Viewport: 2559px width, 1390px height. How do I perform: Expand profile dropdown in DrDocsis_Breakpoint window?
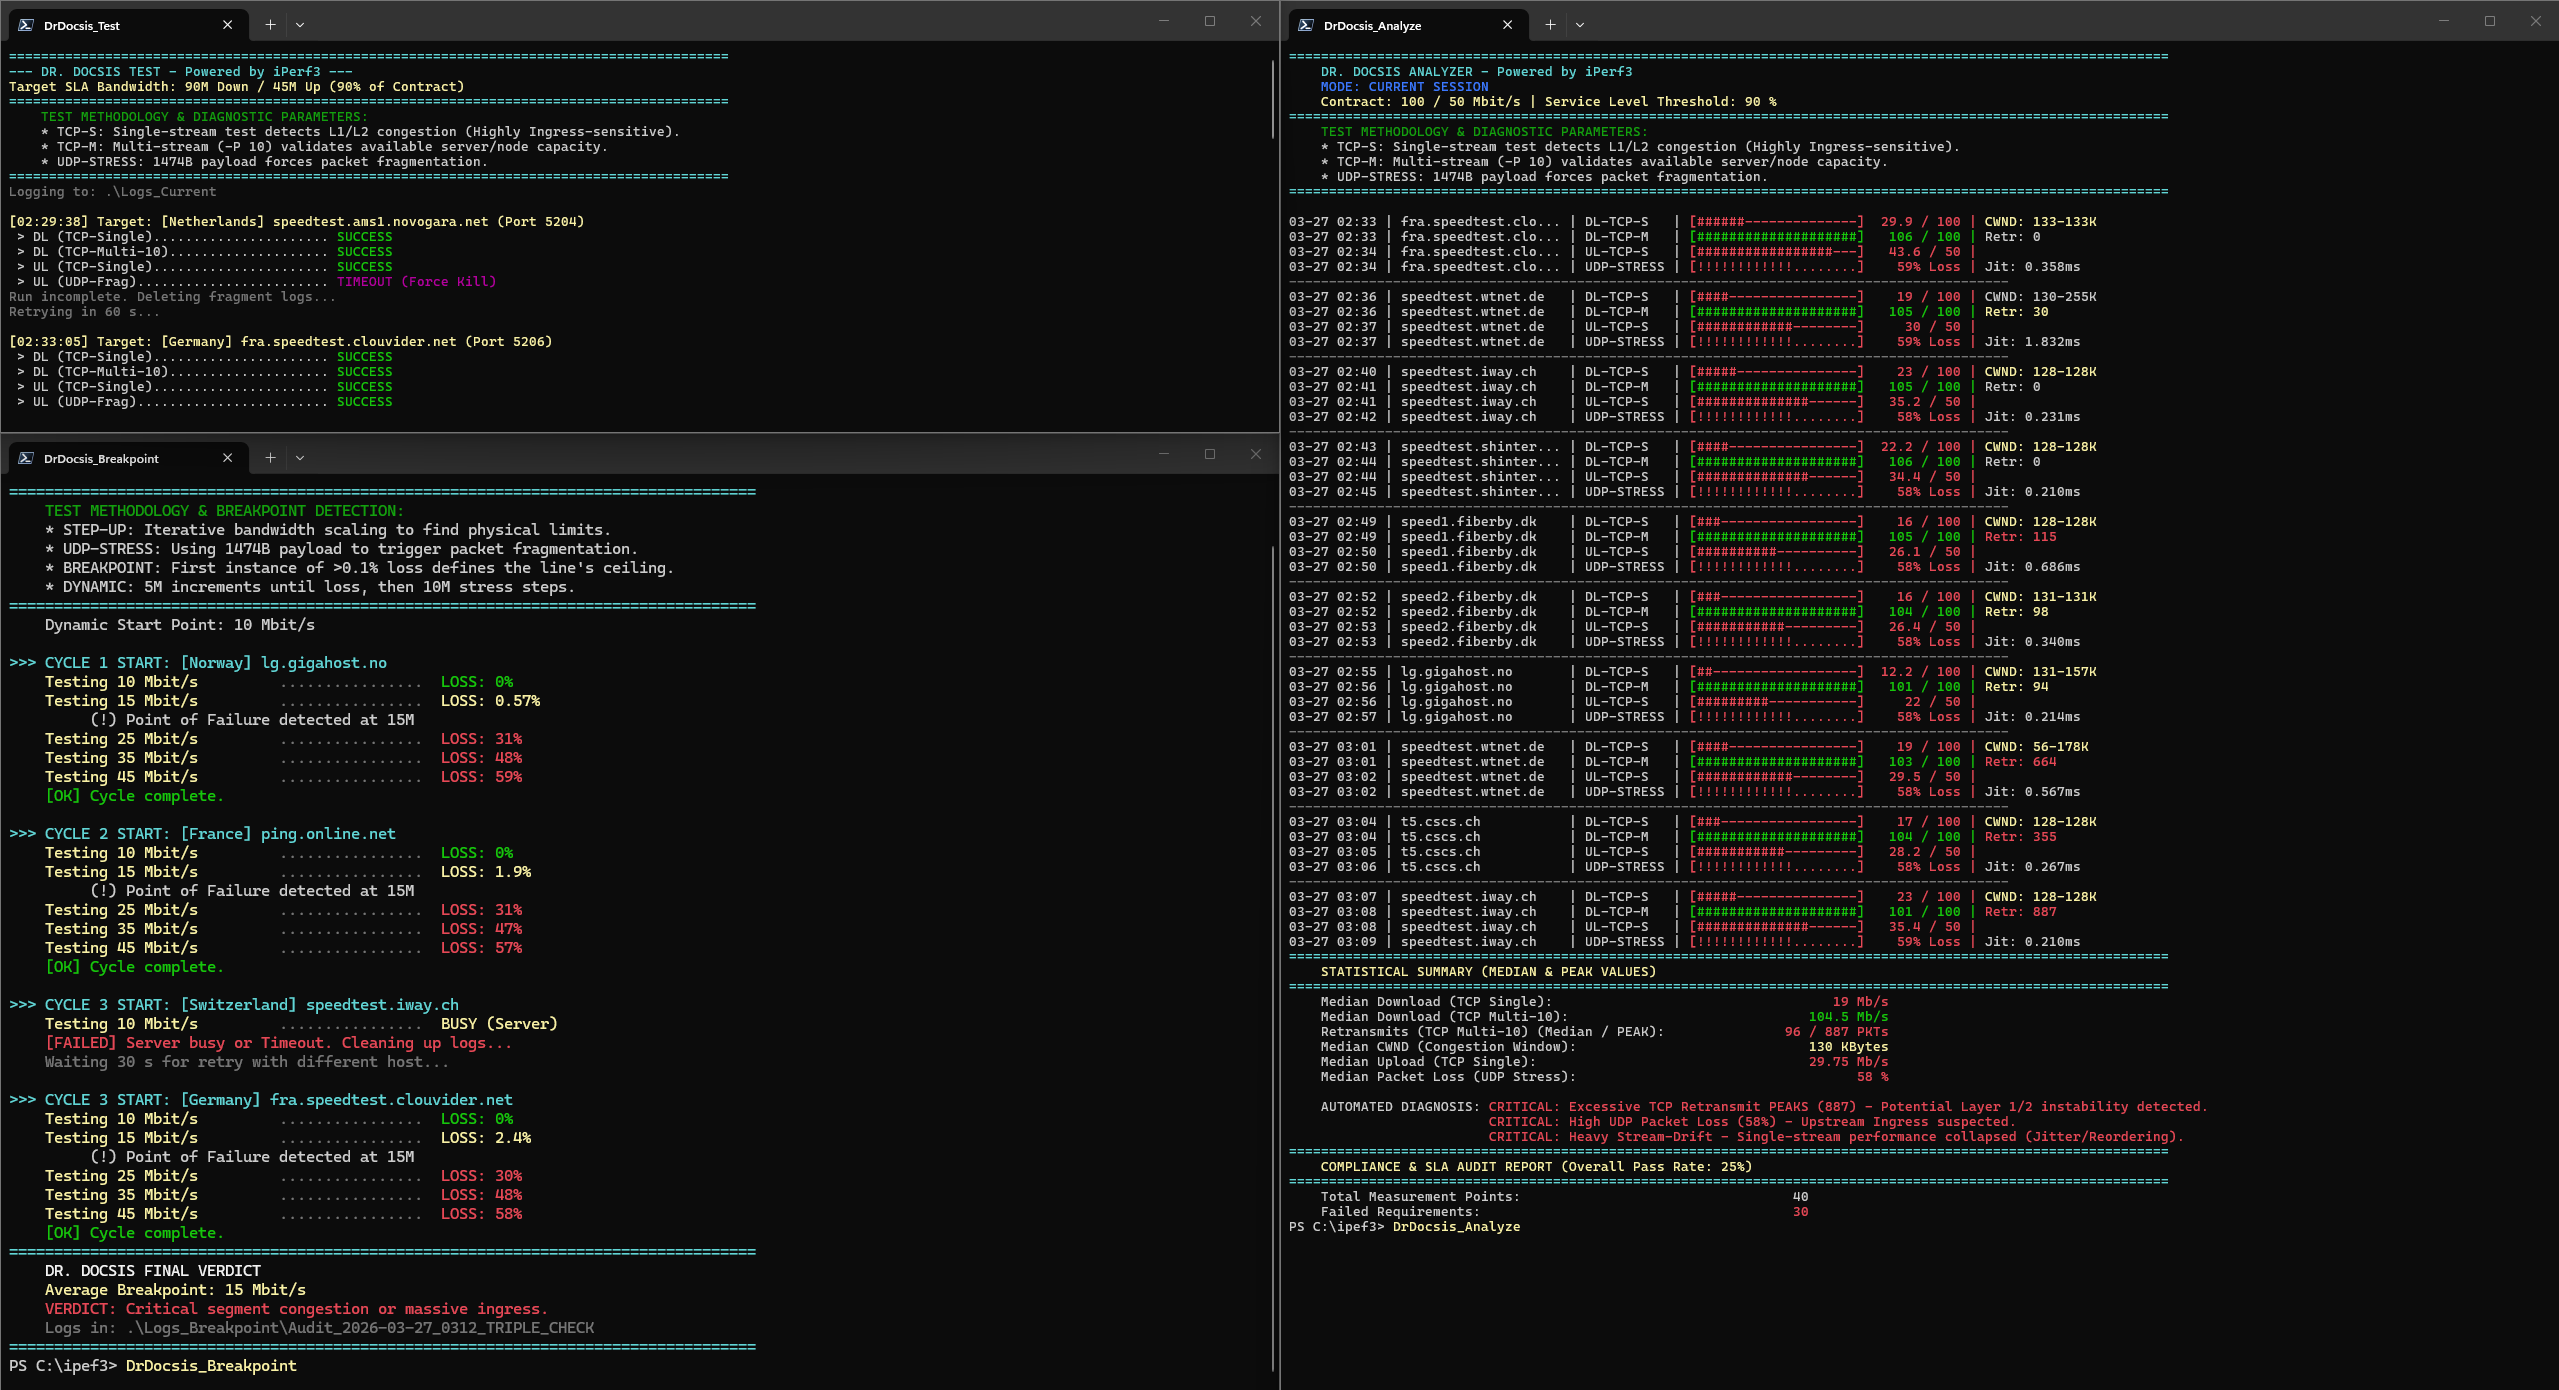(300, 458)
